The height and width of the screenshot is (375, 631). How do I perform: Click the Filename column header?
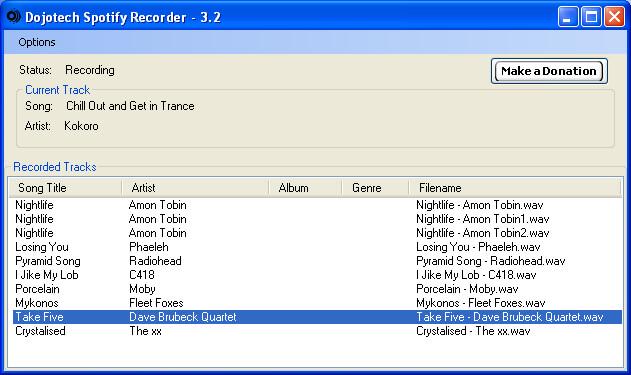[515, 188]
